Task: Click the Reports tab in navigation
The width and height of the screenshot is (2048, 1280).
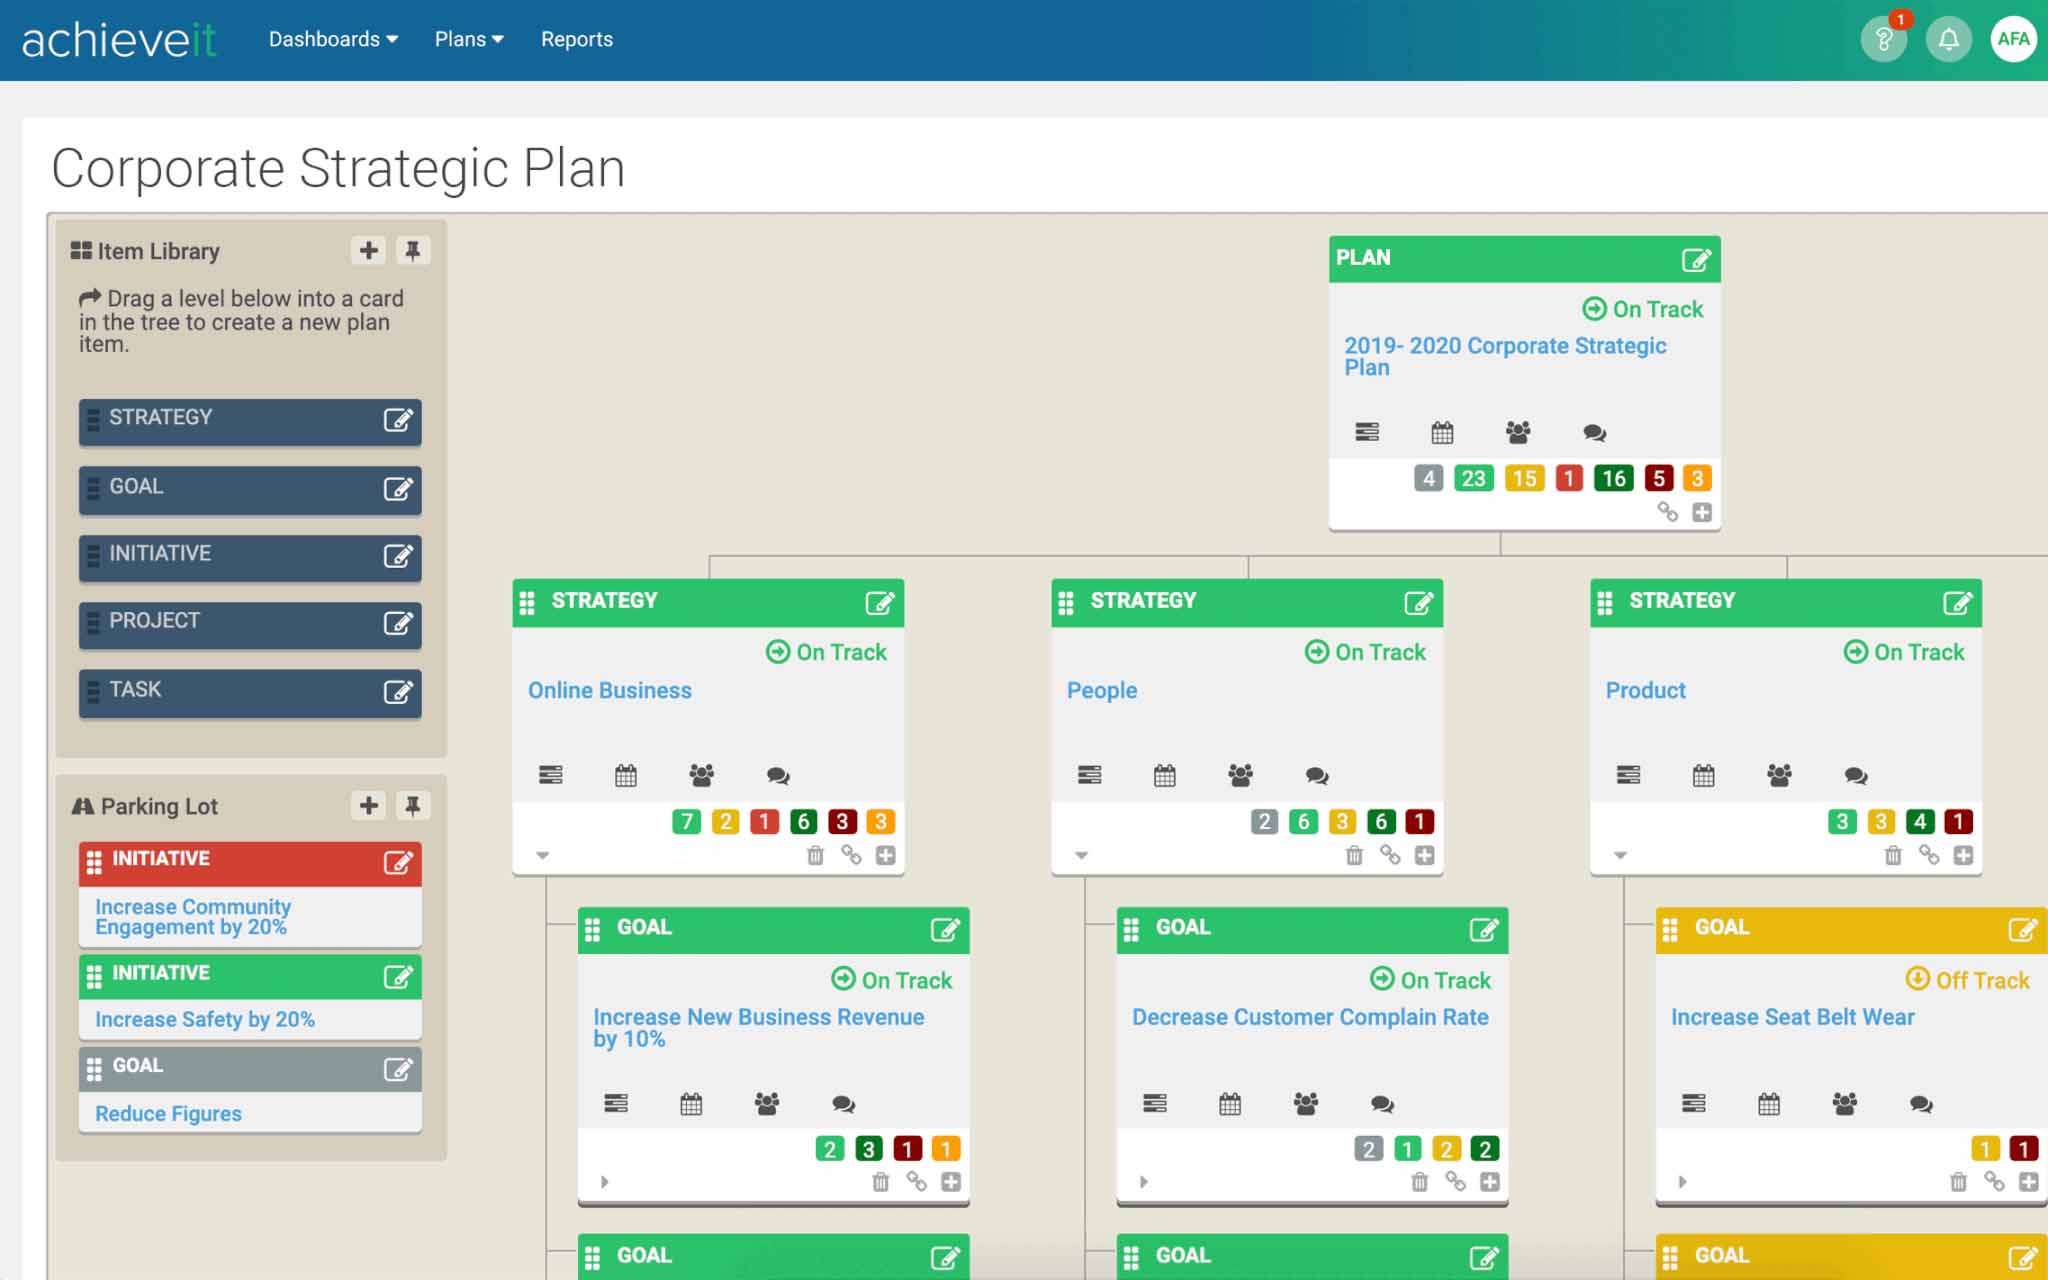Action: (x=577, y=40)
